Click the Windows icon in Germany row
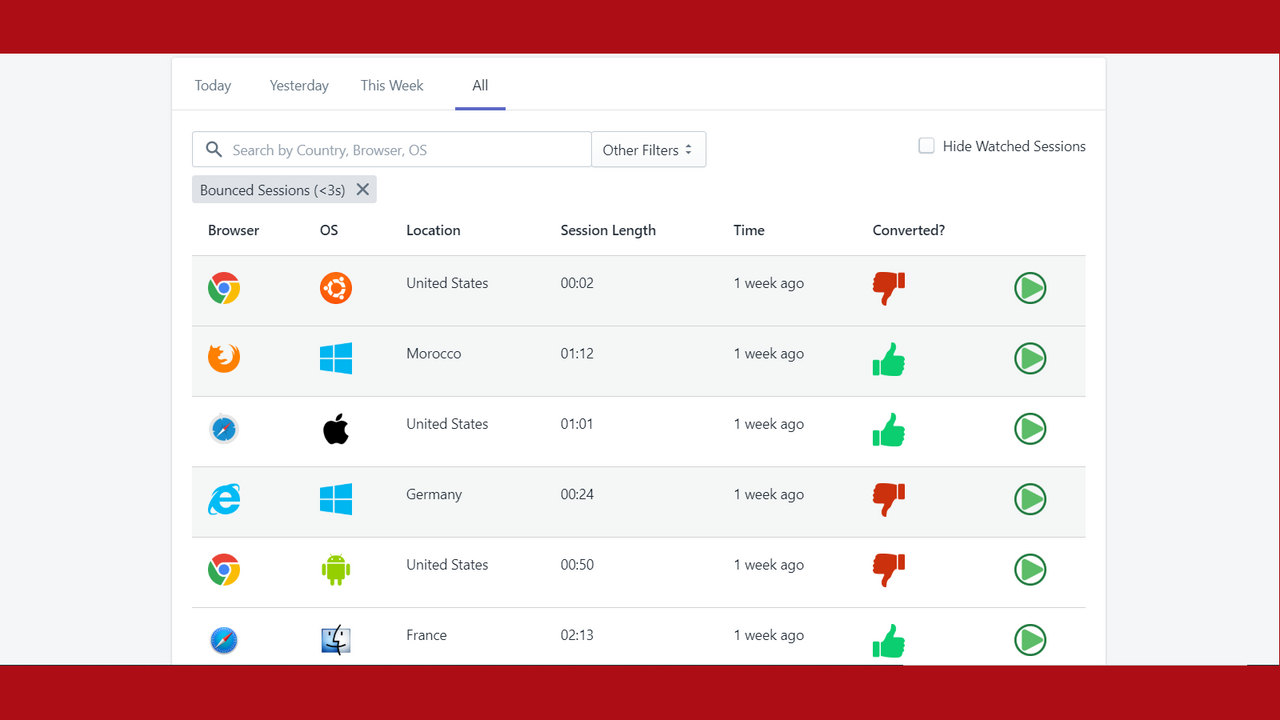Image resolution: width=1280 pixels, height=720 pixels. pyautogui.click(x=336, y=499)
